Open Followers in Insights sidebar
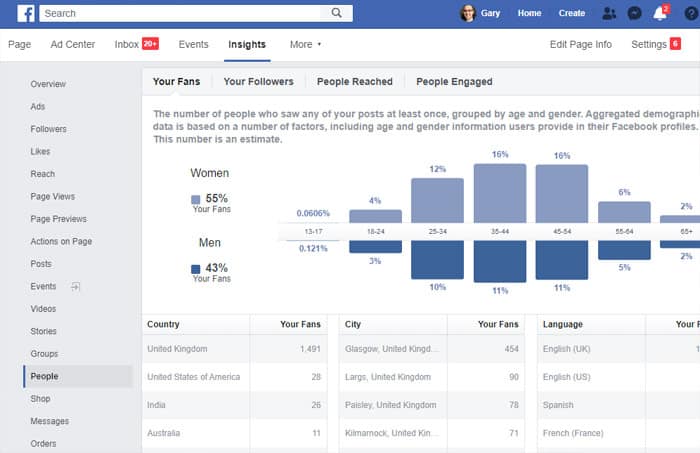This screenshot has width=700, height=453. point(48,129)
